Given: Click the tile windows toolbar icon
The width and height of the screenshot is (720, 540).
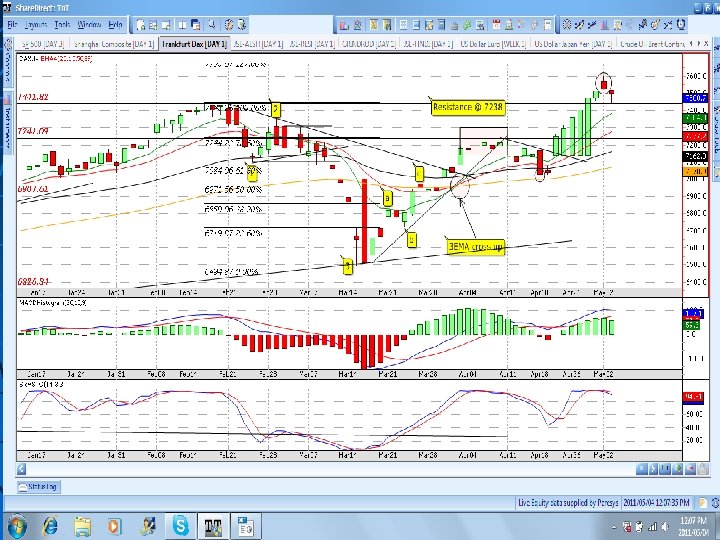Looking at the screenshot, I should point(183,25).
